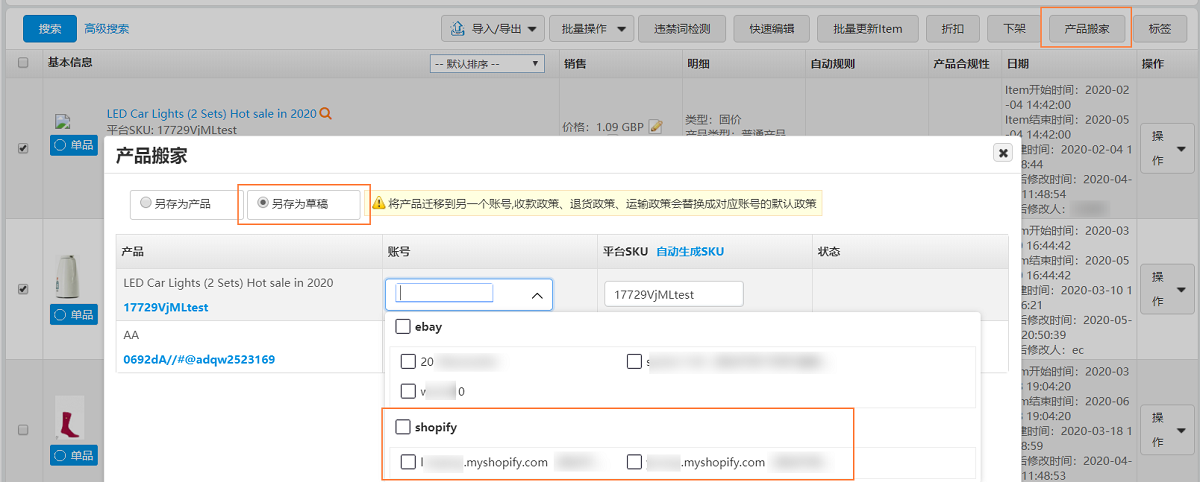Check the shopify group checkbox
Screen dimensions: 1200x482
click(x=403, y=427)
